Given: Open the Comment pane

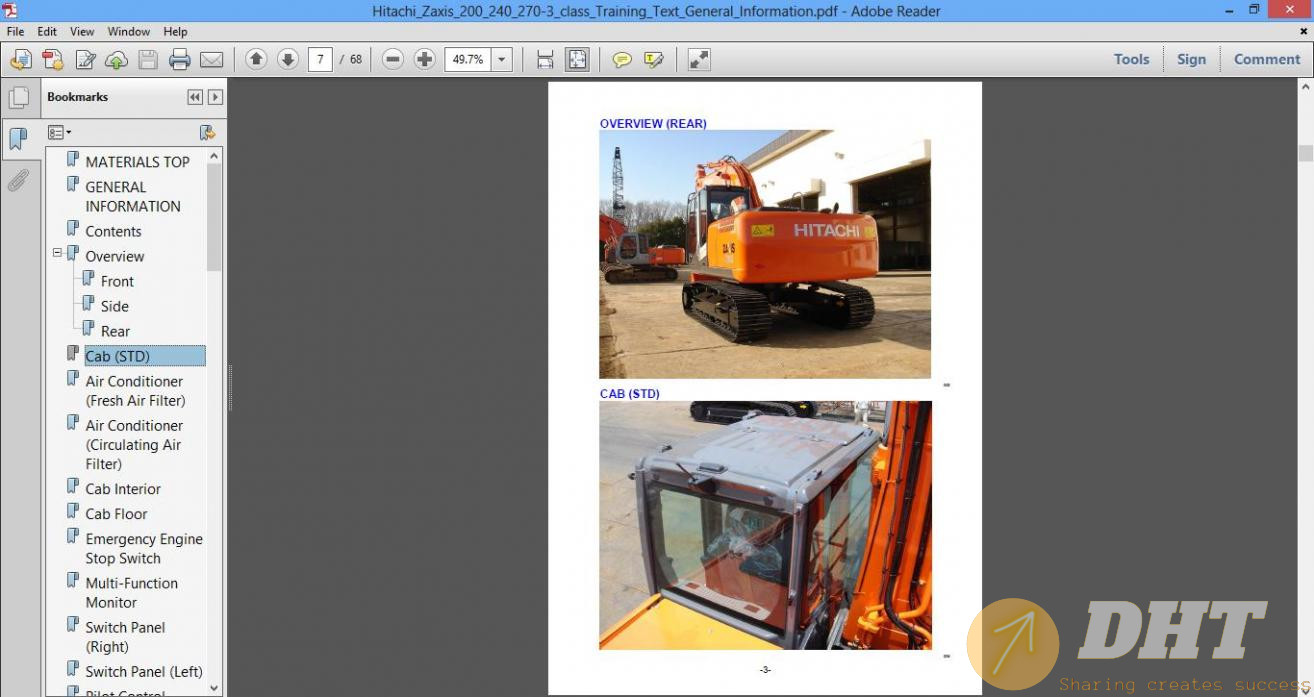Looking at the screenshot, I should pos(1267,59).
